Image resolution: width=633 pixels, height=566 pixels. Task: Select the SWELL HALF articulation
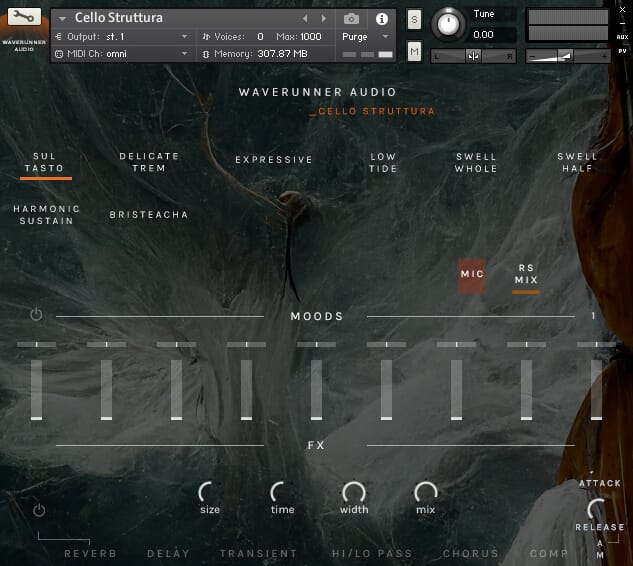pyautogui.click(x=577, y=163)
